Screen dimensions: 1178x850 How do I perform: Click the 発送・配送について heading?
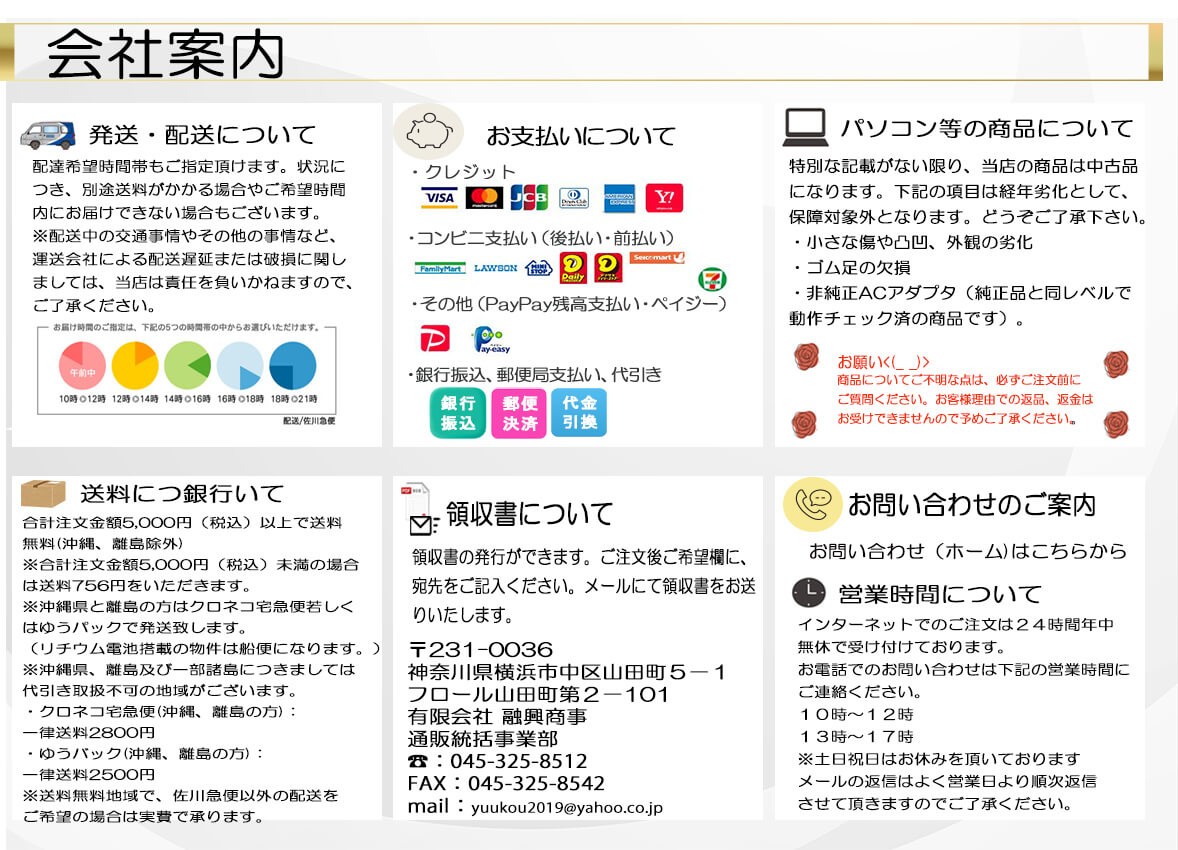(202, 135)
